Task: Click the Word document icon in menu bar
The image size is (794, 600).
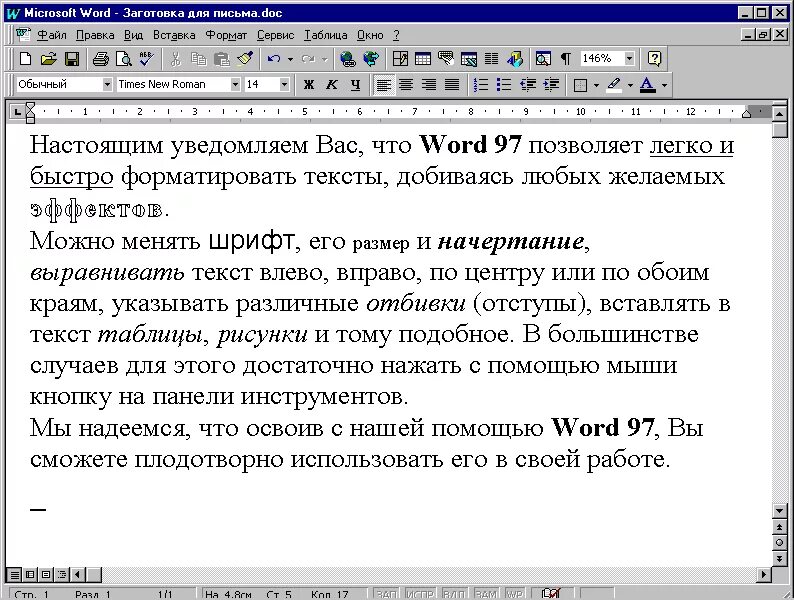Action: [x=23, y=34]
